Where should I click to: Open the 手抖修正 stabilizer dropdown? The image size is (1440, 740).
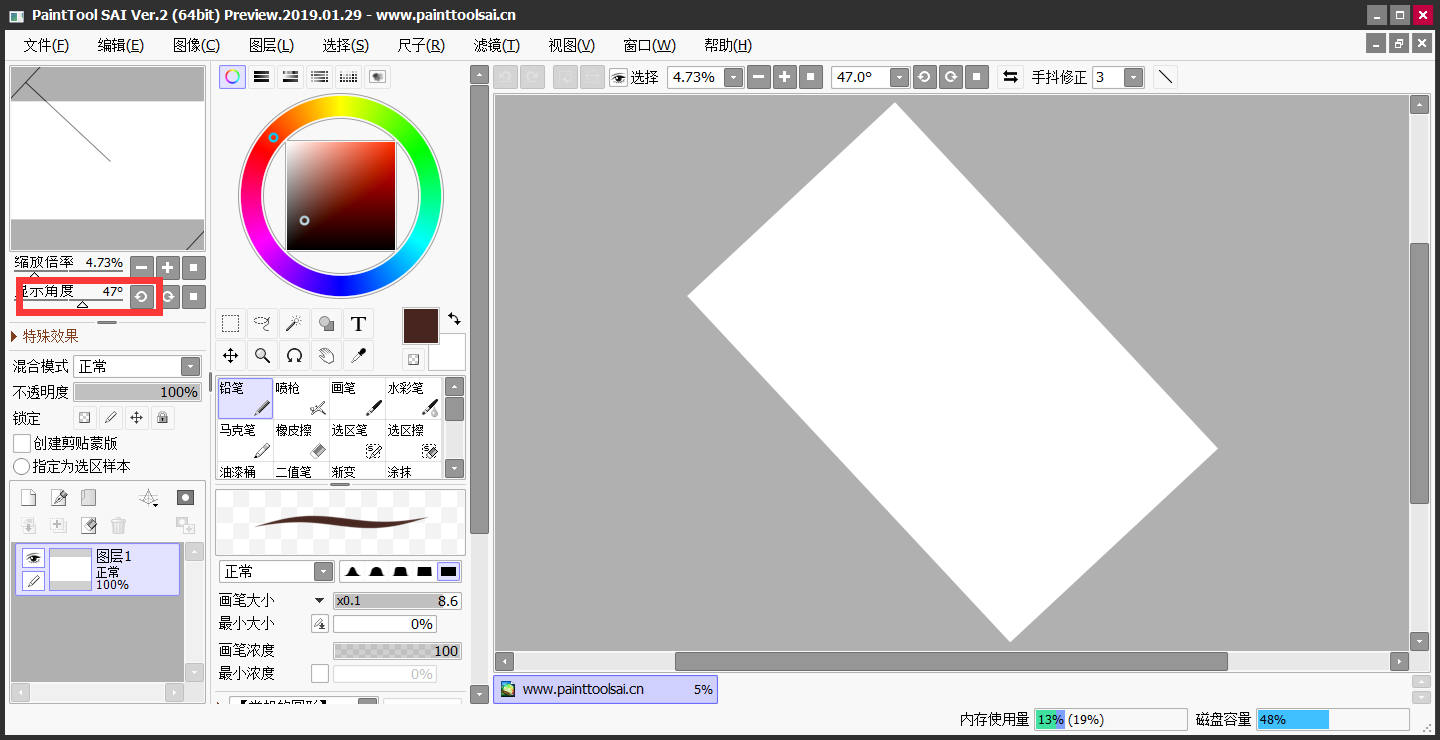(1133, 77)
